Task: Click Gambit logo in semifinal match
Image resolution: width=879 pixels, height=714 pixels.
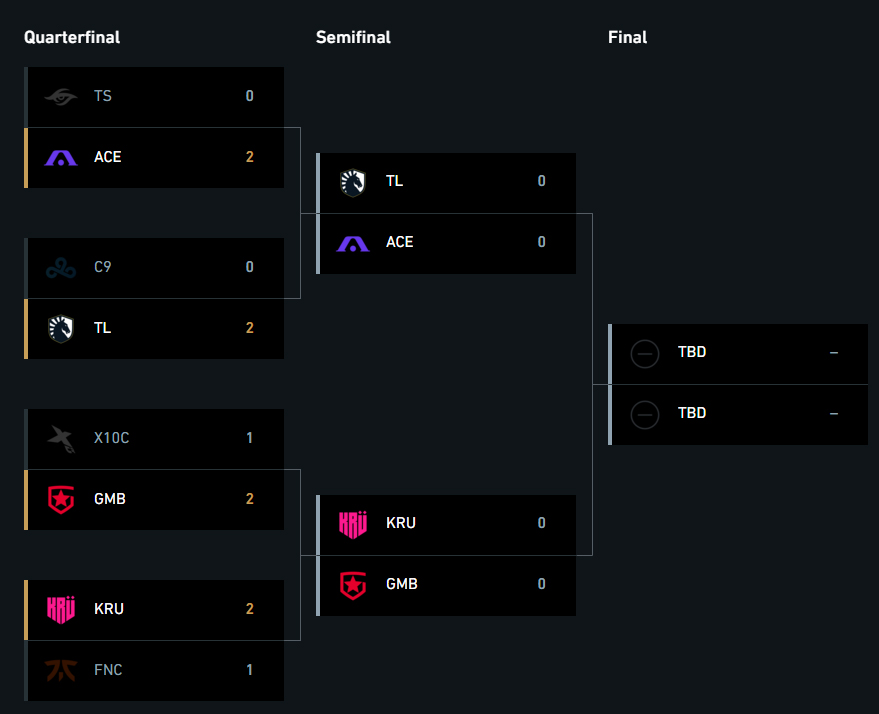Action: 353,585
